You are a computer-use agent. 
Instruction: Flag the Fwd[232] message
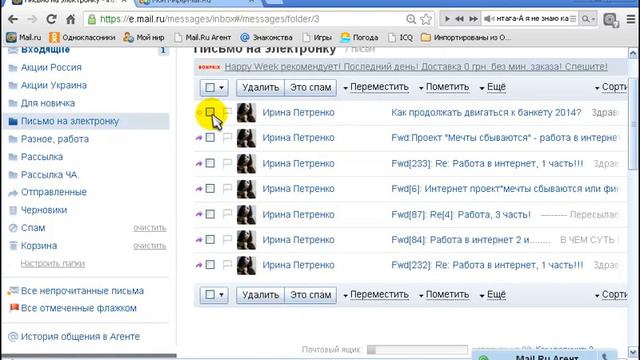[x=227, y=265]
